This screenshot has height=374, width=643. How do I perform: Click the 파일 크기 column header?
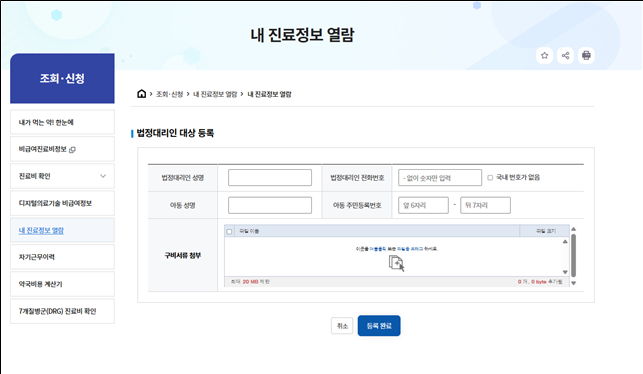[x=546, y=231]
